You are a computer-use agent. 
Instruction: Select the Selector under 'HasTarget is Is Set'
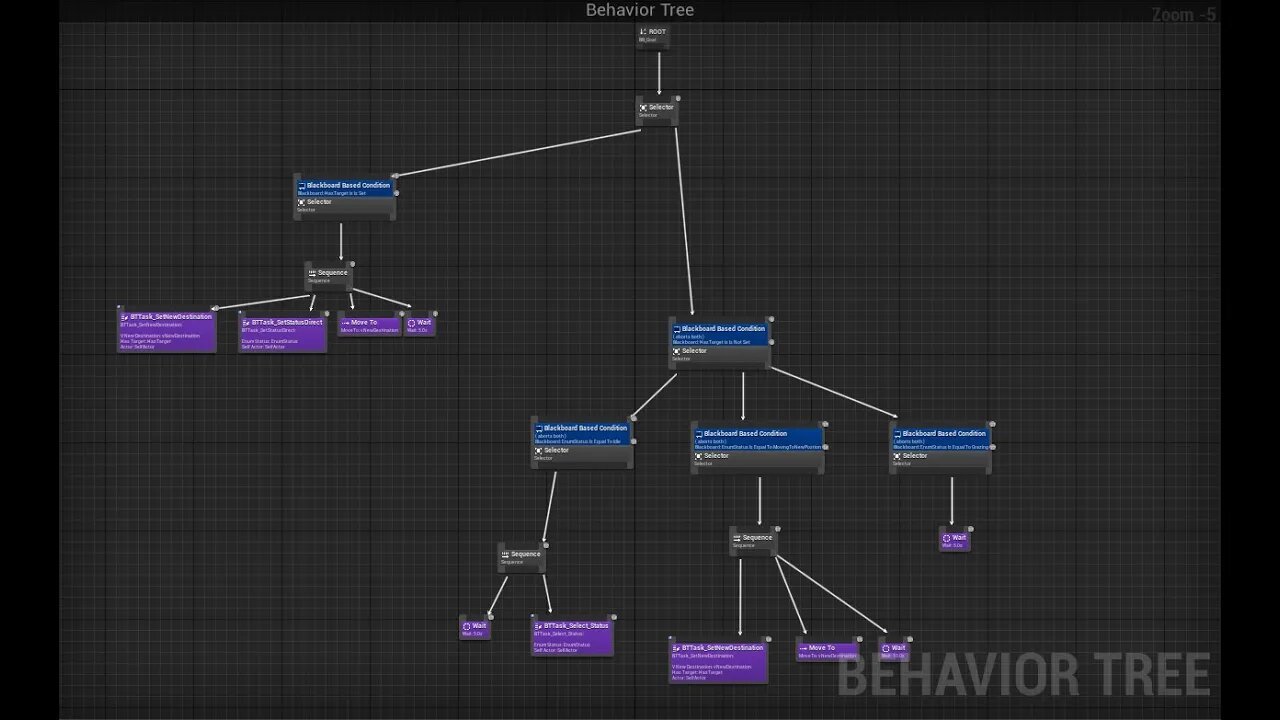click(345, 206)
